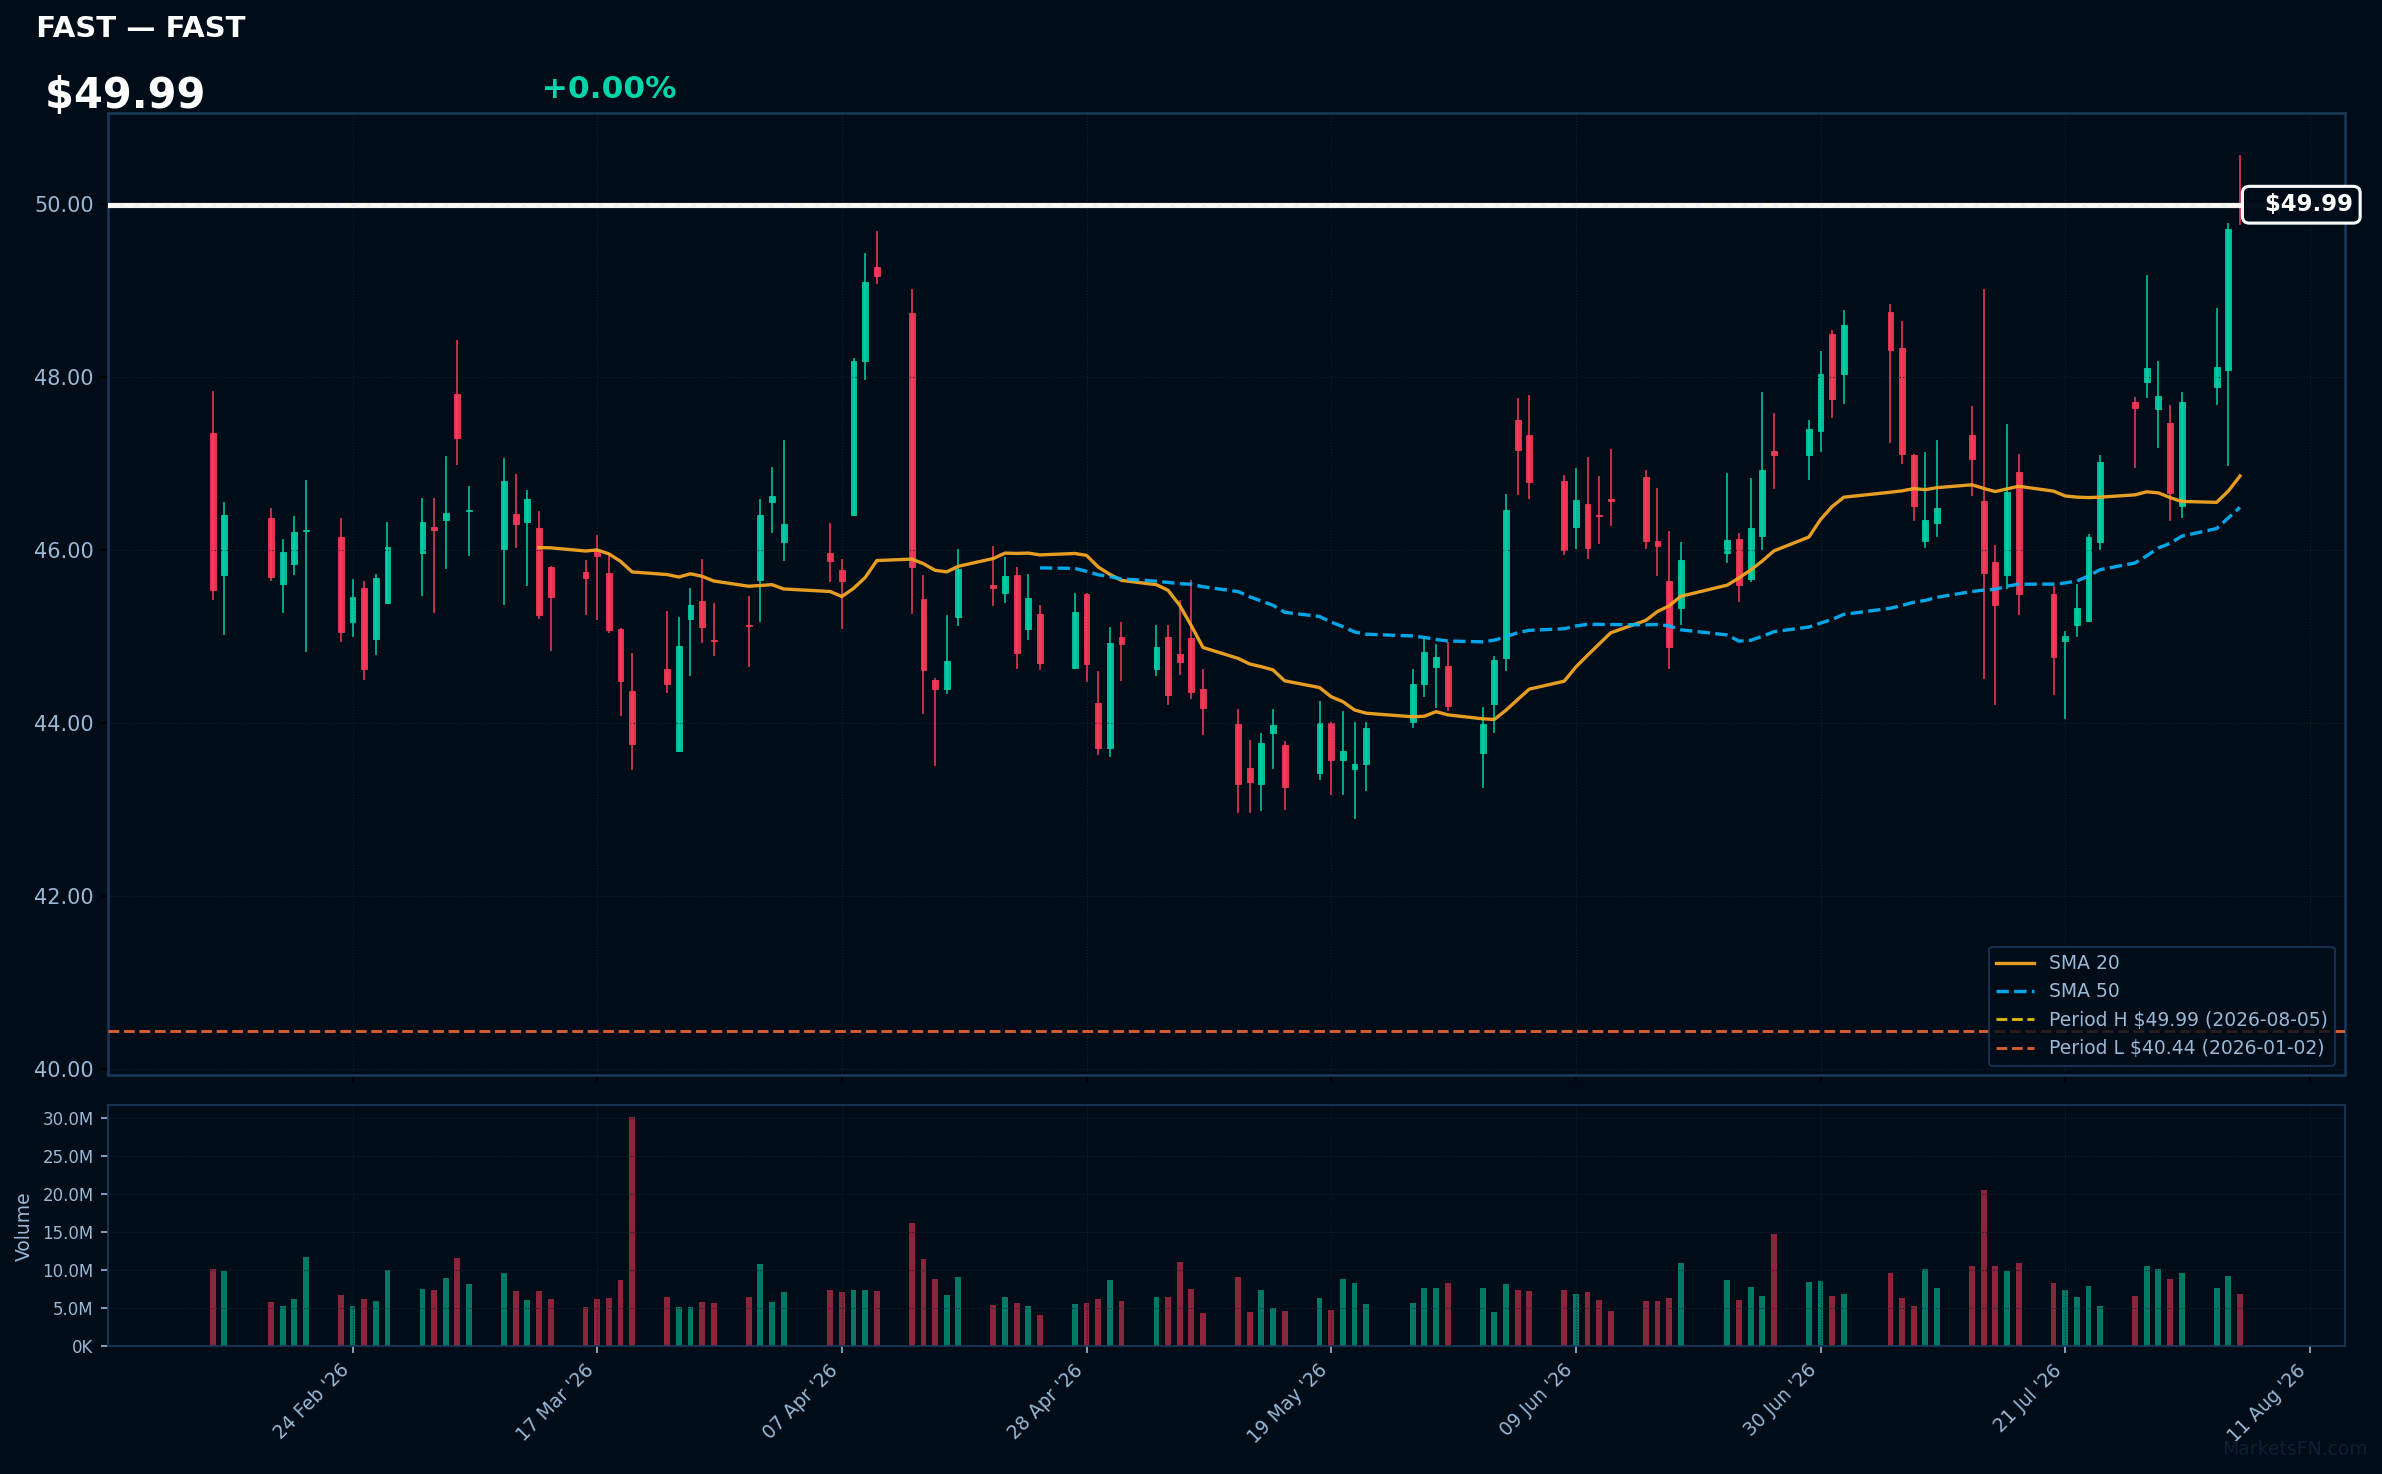Click the tallest volume bar above 30.0M
Viewport: 2382px width, 1474px height.
pos(632,1231)
